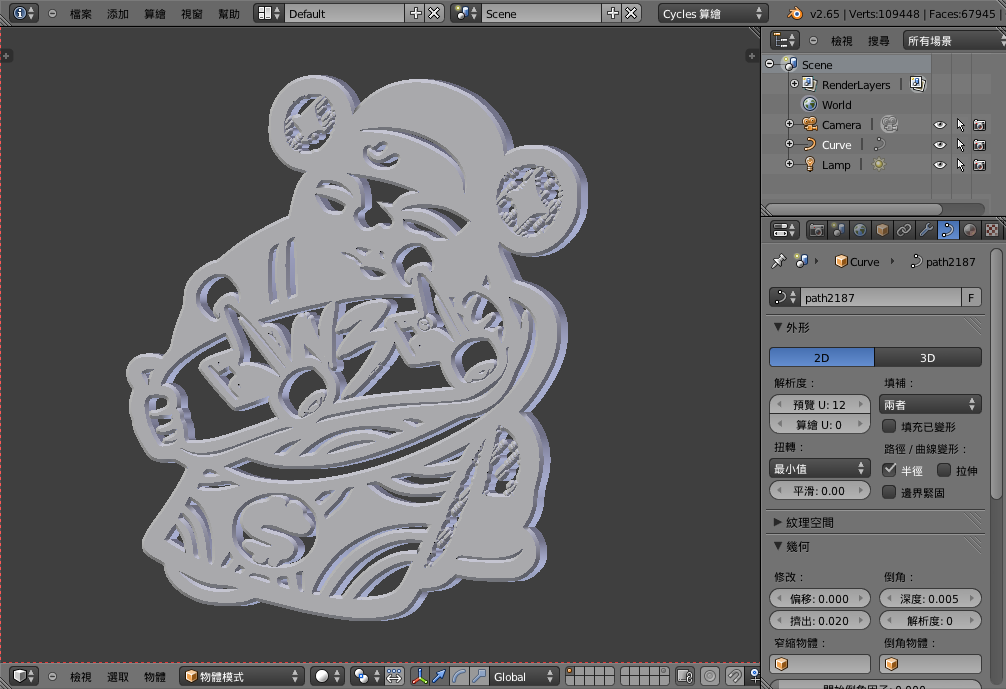
Task: Toggle selectability arrow for Curve
Action: coord(960,145)
